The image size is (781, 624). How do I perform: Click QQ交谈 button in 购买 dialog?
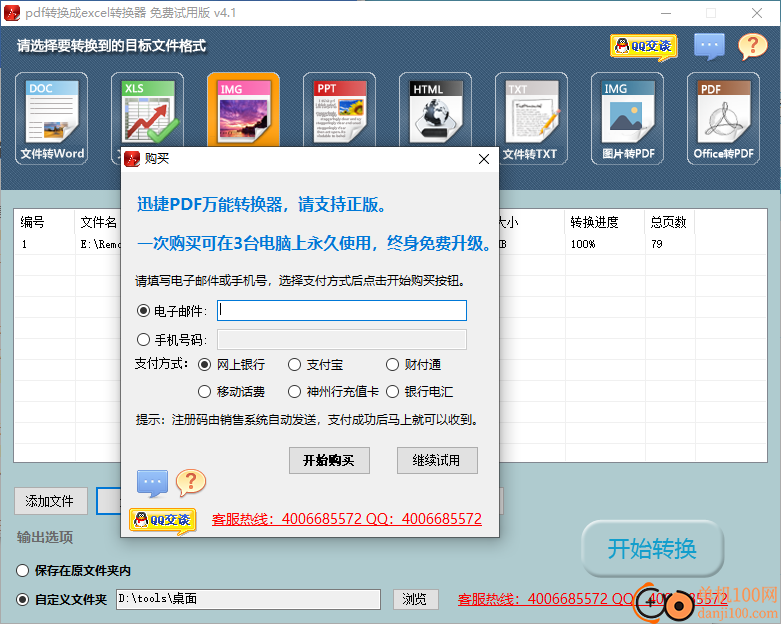point(163,520)
